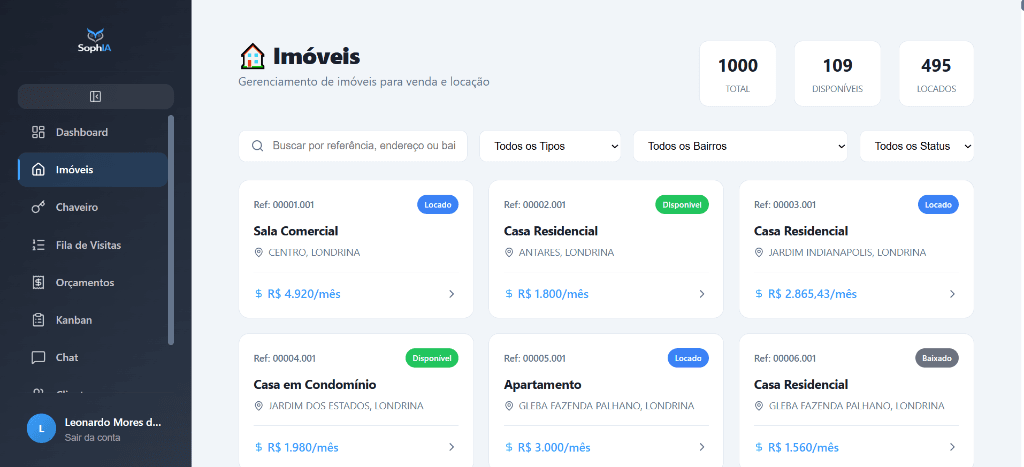Screen dimensions: 1024x467
Task: Open the Todos os Tipos dropdown
Action: pyautogui.click(x=550, y=146)
